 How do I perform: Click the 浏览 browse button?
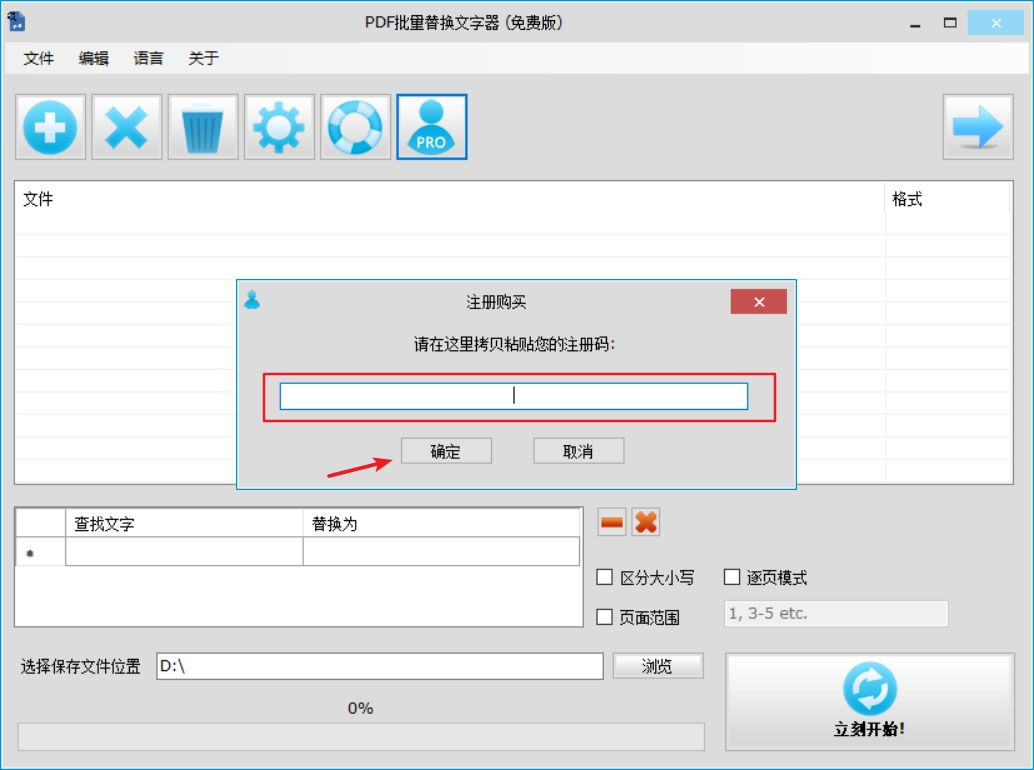(x=658, y=666)
